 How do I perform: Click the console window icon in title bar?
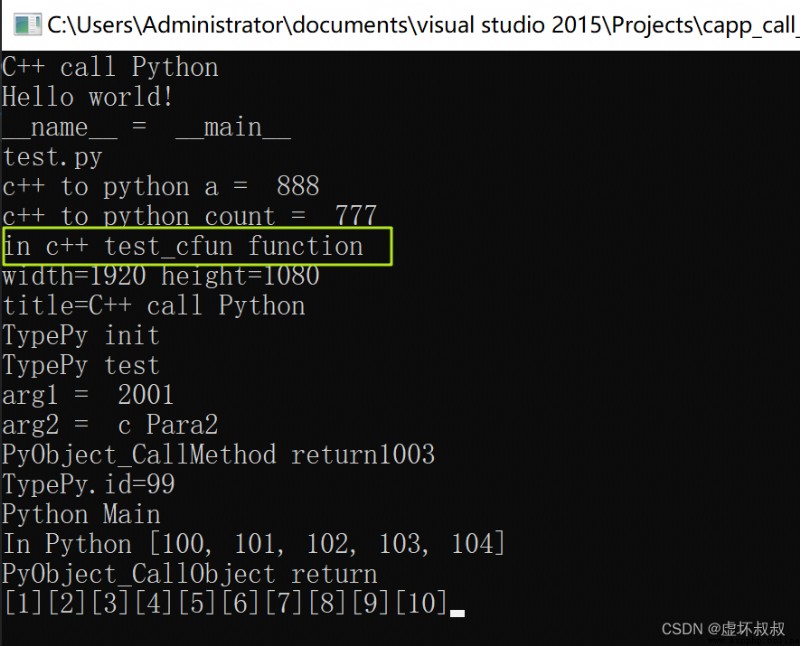click(x=27, y=25)
